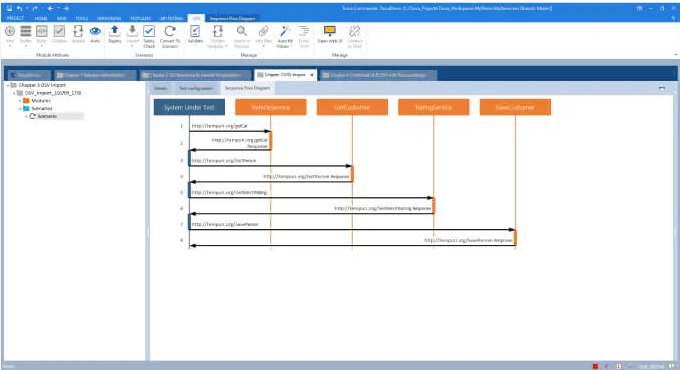This screenshot has height=370, width=680.
Task: Click the Undo arrow icon
Action: pos(20,8)
